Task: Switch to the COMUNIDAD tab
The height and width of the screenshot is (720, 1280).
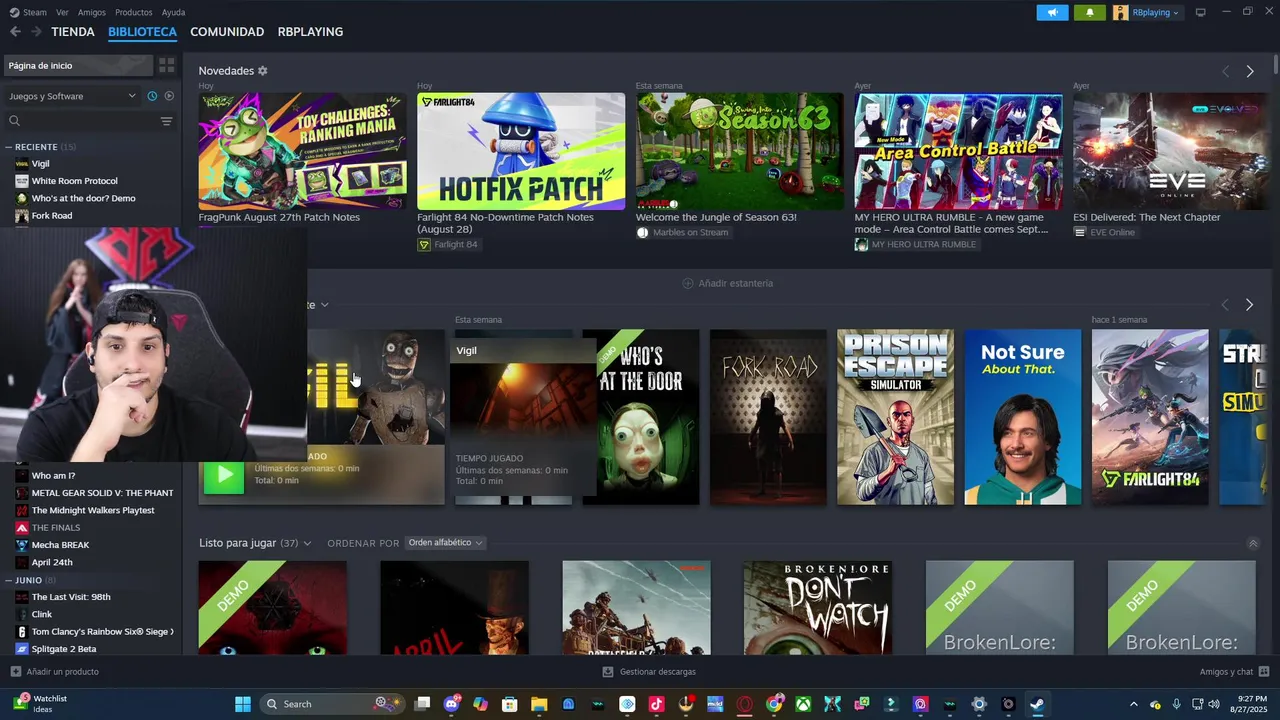Action: 227,32
